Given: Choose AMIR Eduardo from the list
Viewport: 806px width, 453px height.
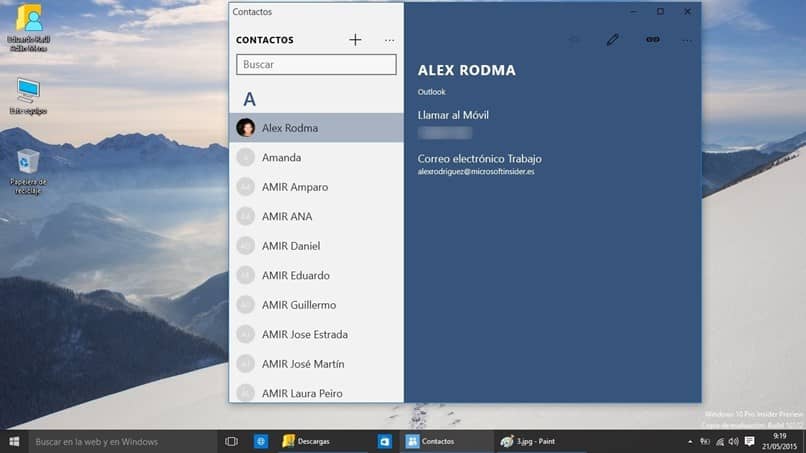Looking at the screenshot, I should tap(316, 275).
